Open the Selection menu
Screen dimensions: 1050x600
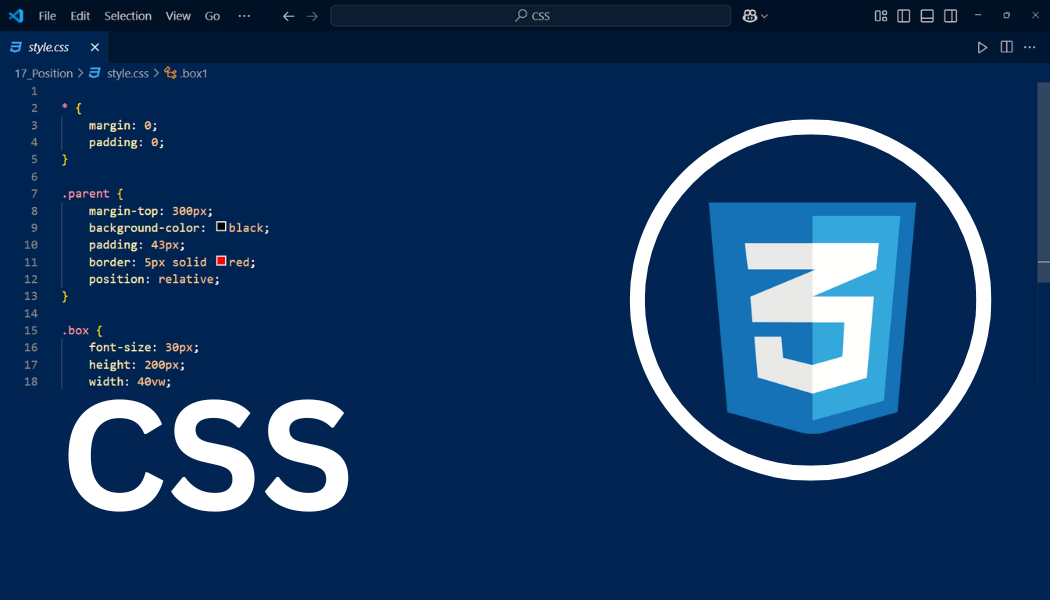pos(128,15)
